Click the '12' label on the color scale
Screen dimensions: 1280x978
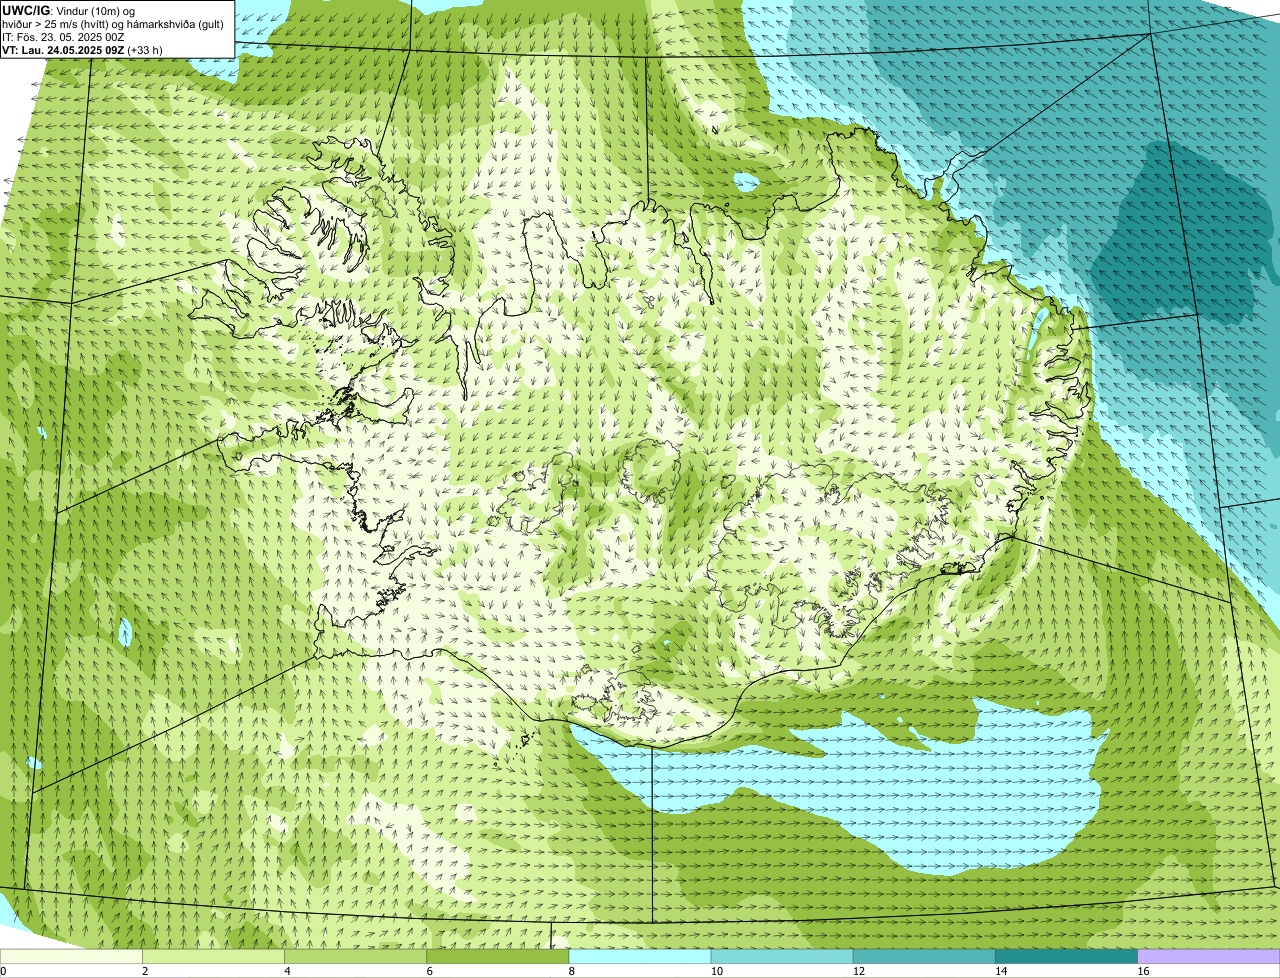click(858, 971)
